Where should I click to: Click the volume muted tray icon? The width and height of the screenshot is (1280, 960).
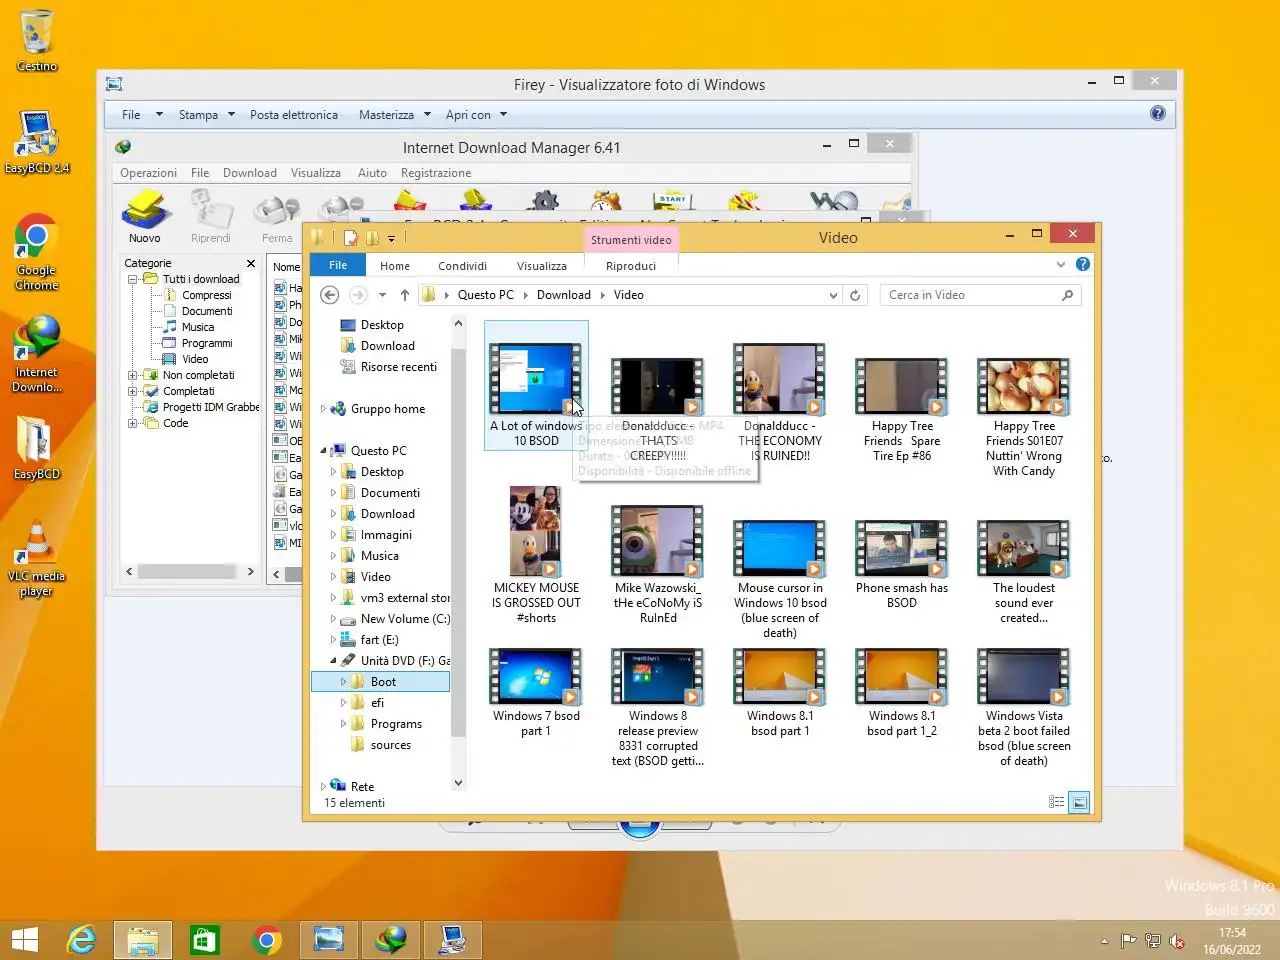click(x=1177, y=941)
